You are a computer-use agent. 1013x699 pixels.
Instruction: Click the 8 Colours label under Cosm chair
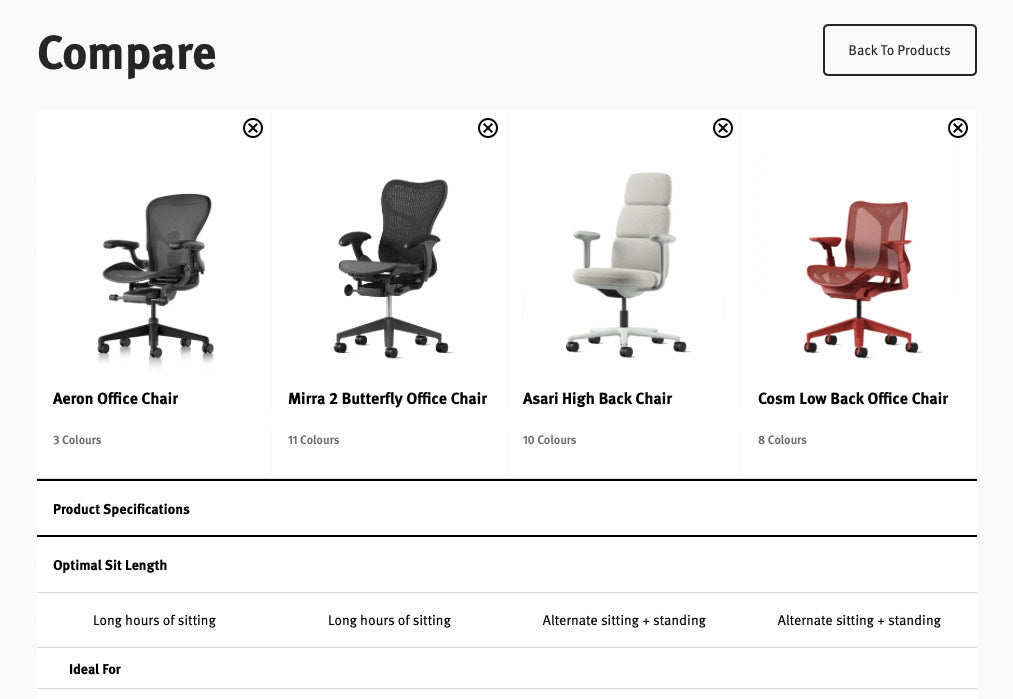point(782,440)
